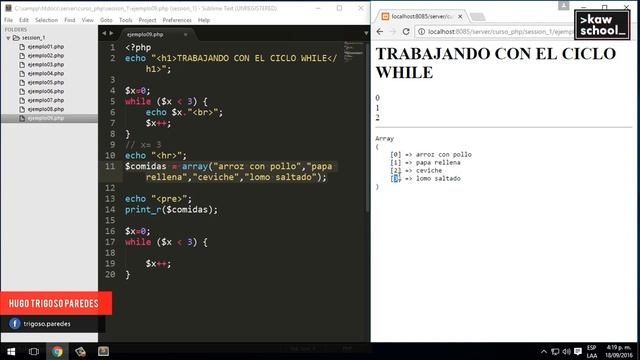The image size is (640, 360).
Task: Click the volume icon in system tray
Action: point(567,352)
